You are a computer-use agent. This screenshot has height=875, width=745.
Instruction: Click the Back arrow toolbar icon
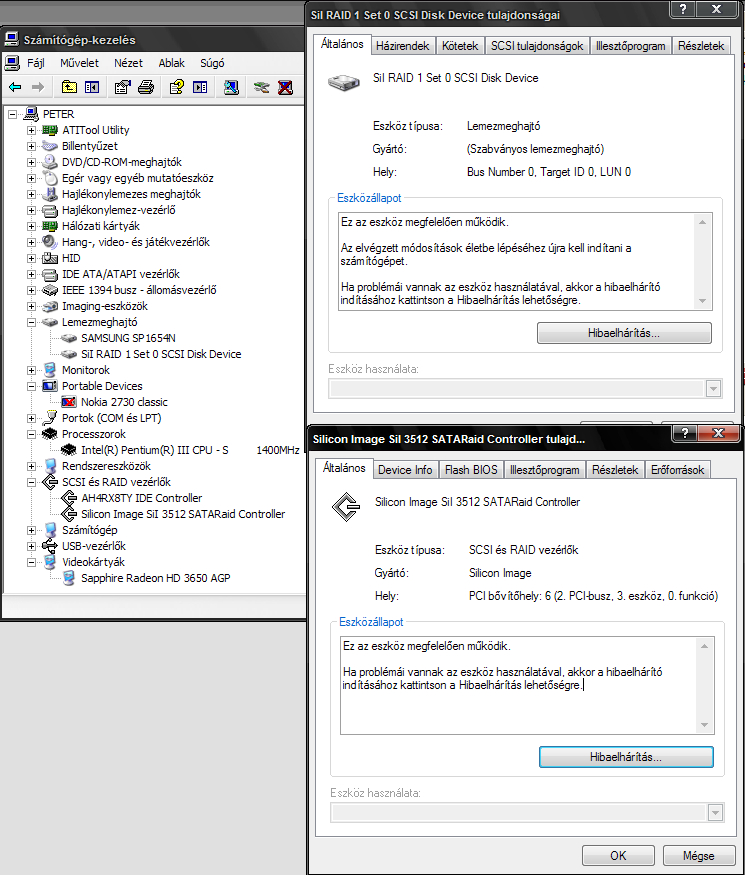point(15,87)
